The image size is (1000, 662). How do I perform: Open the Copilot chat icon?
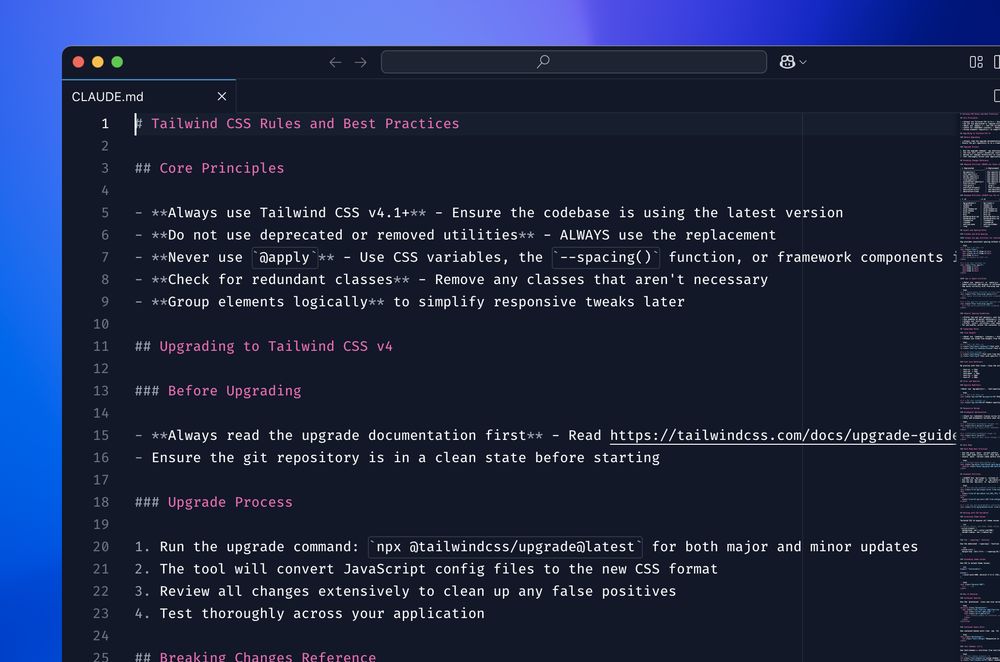(x=787, y=62)
